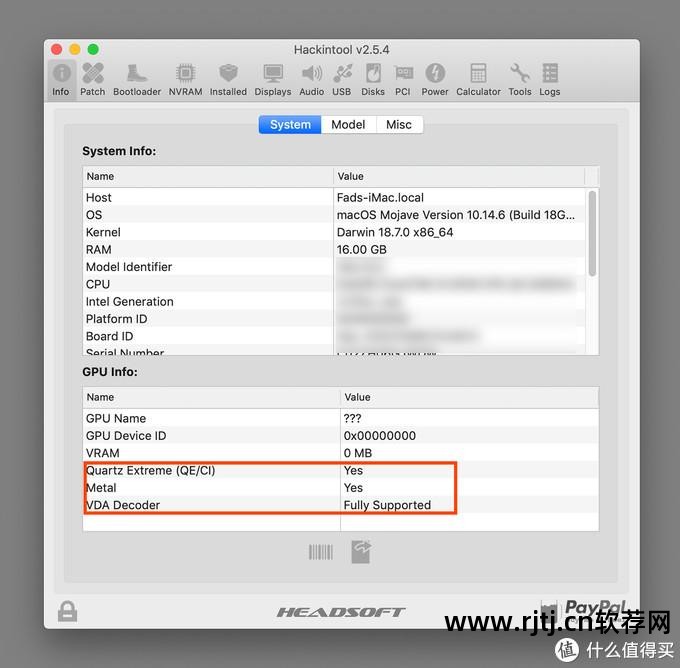This screenshot has width=680, height=668.
Task: Click the 16.00 GB value
Action: click(x=362, y=250)
